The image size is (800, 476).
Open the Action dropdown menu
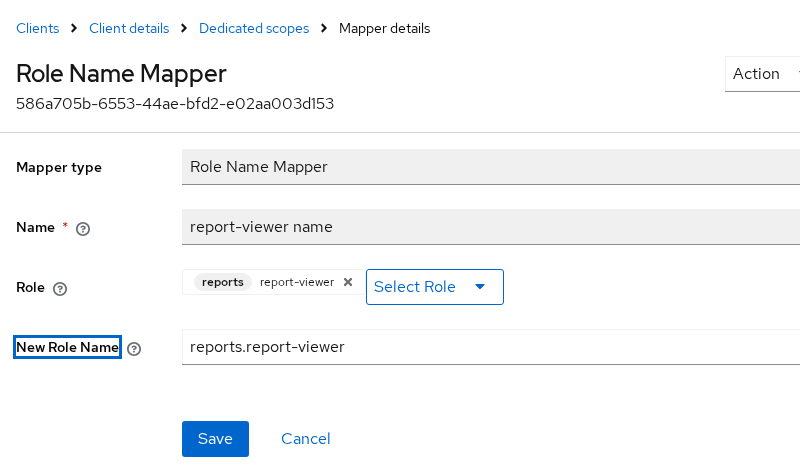click(x=762, y=74)
